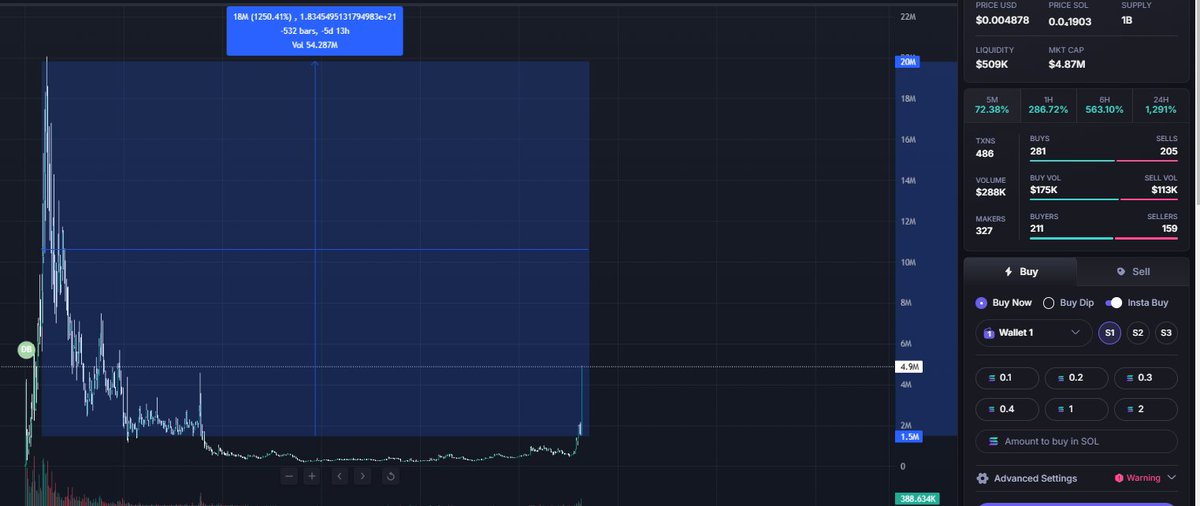This screenshot has width=1200, height=506.
Task: Click the BUYERS count 211
Action: pos(1038,228)
